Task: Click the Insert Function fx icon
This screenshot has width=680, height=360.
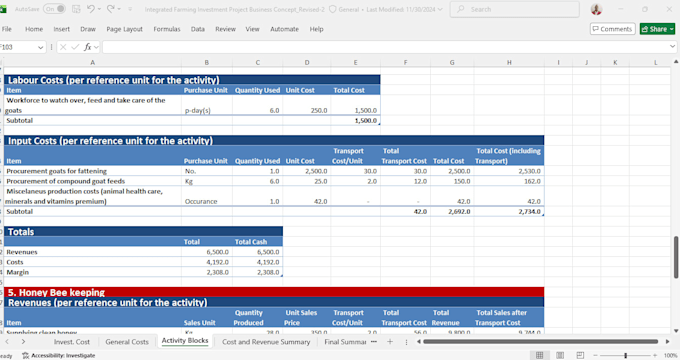Action: [x=88, y=47]
